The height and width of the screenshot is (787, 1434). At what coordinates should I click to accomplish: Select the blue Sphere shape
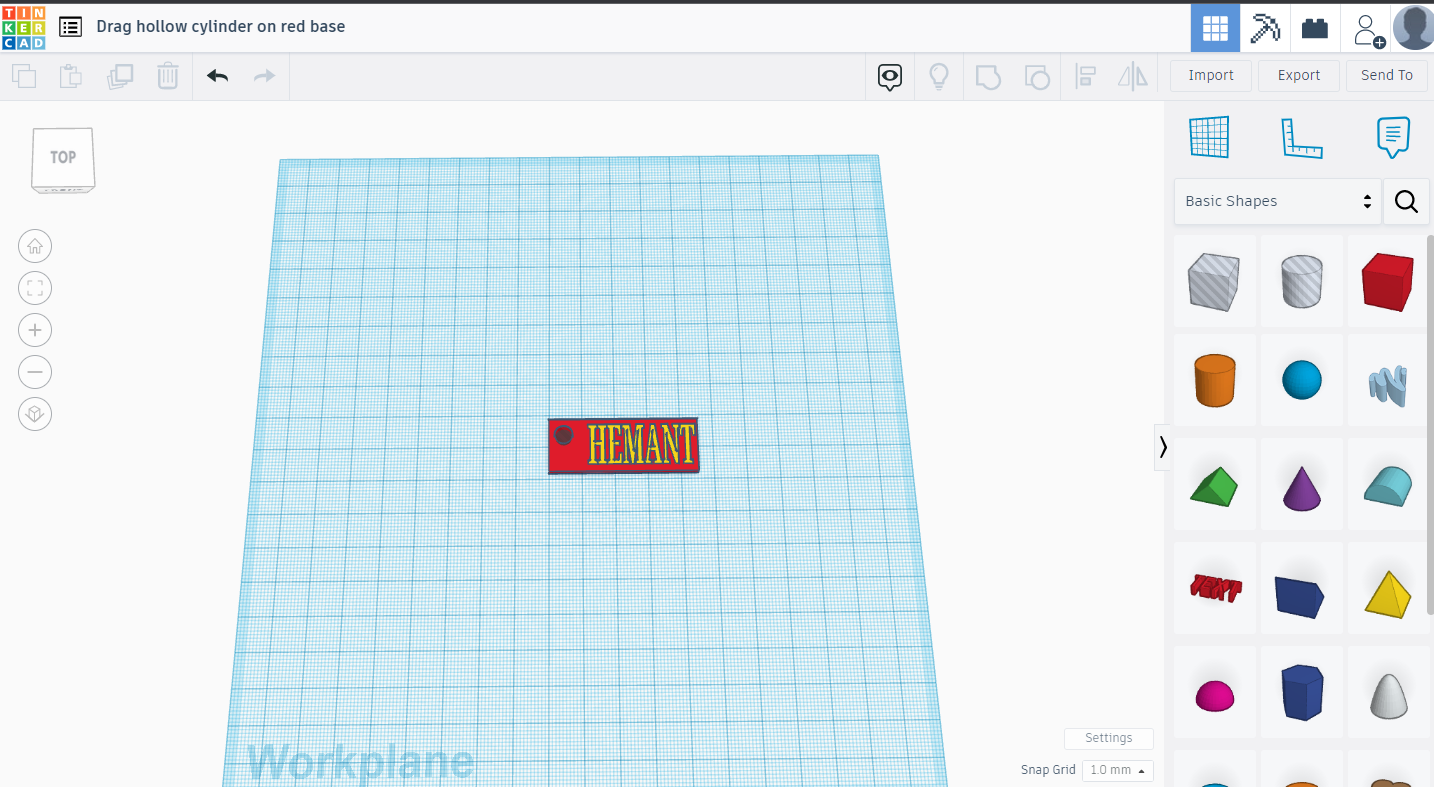click(1302, 380)
